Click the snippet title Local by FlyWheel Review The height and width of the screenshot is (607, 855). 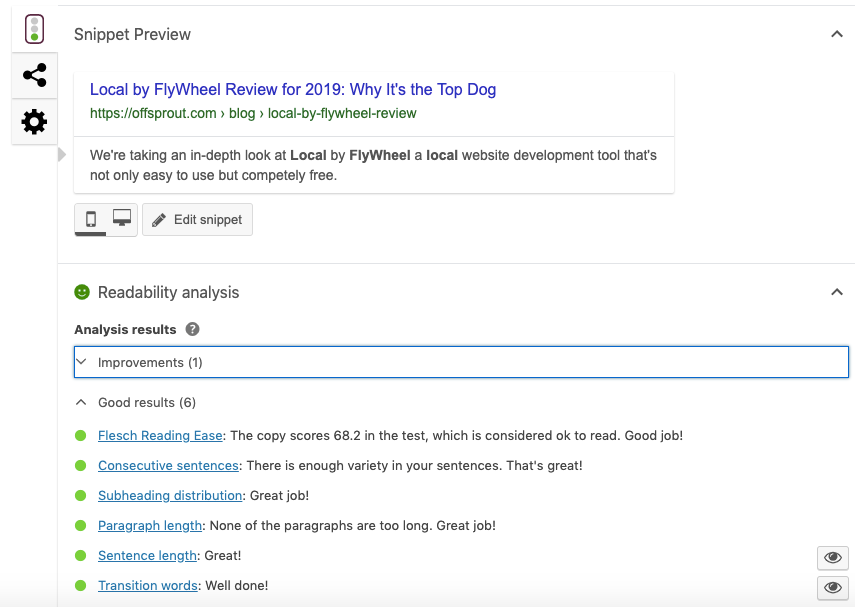tap(293, 90)
